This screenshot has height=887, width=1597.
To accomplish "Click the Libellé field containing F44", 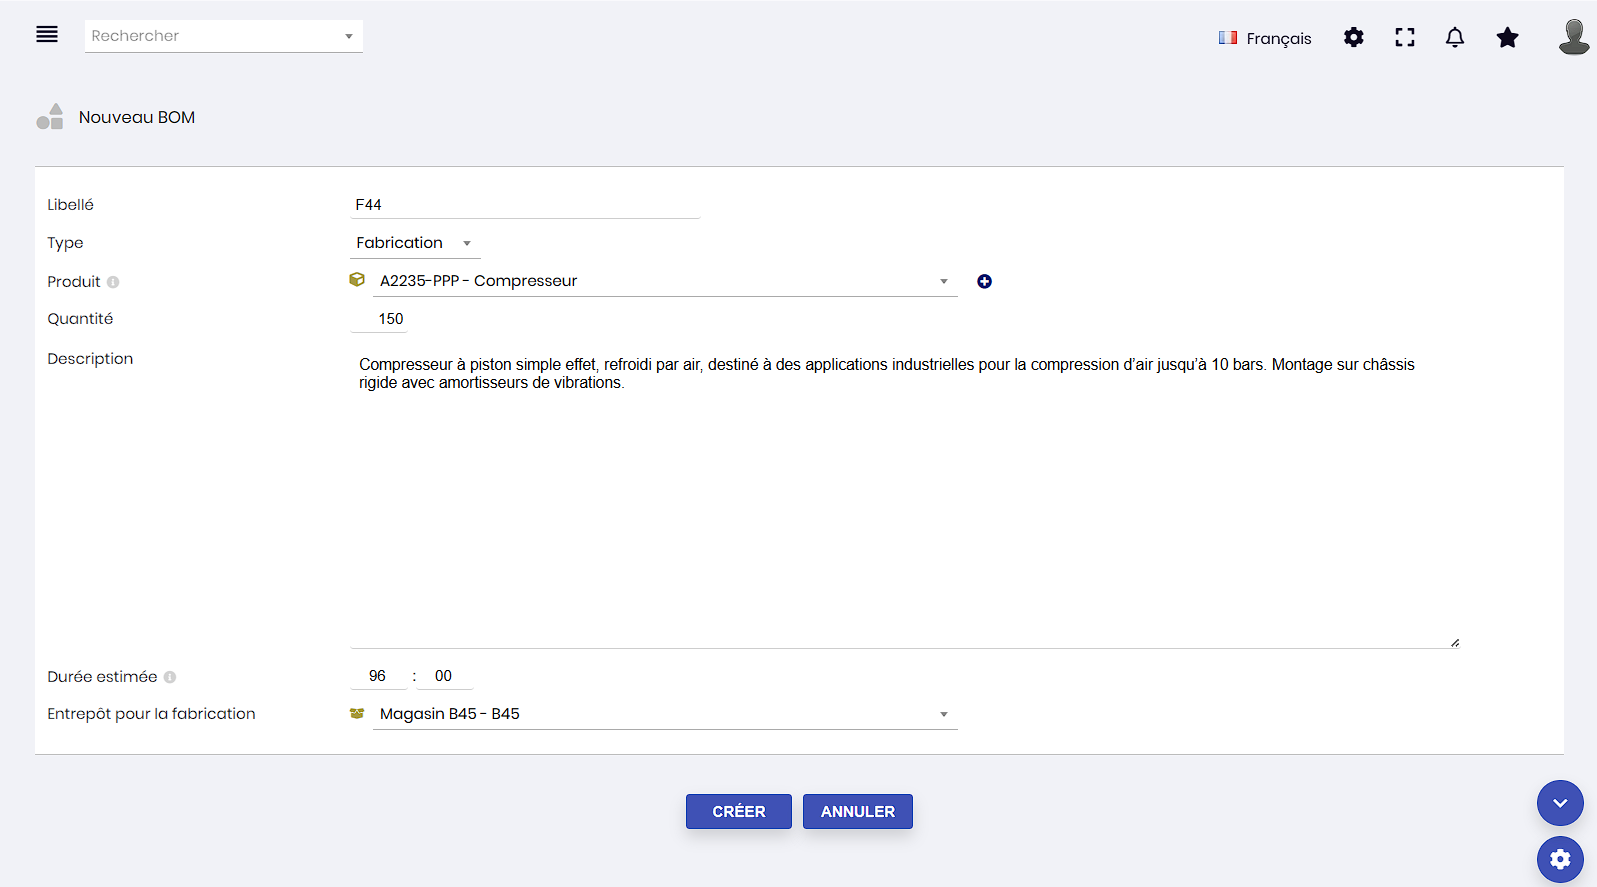I will tap(524, 205).
